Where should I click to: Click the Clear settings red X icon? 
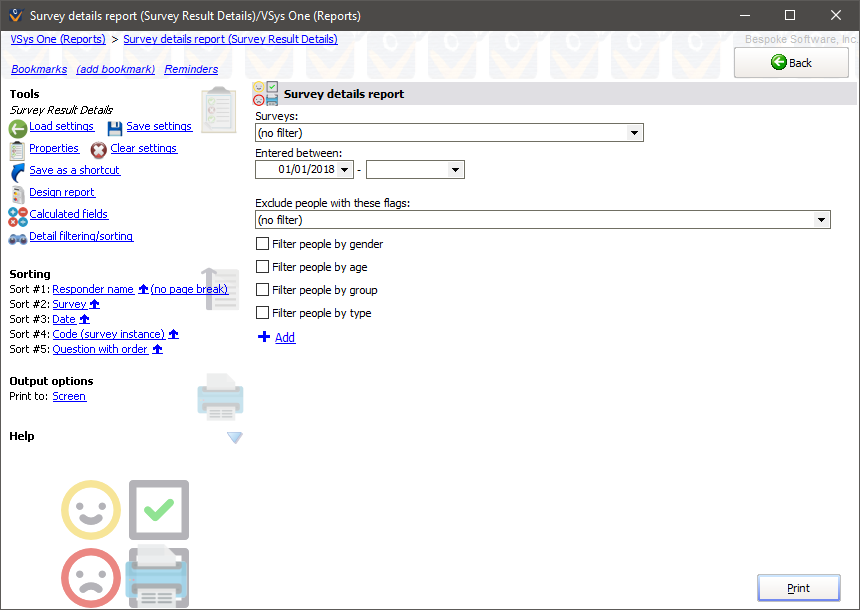(98, 149)
